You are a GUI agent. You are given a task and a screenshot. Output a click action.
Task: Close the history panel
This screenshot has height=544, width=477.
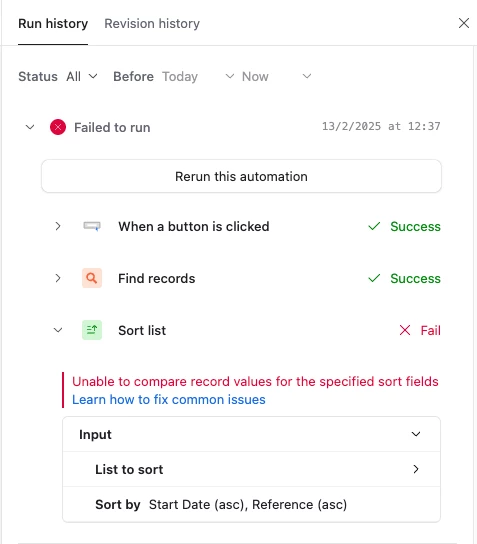tap(464, 23)
